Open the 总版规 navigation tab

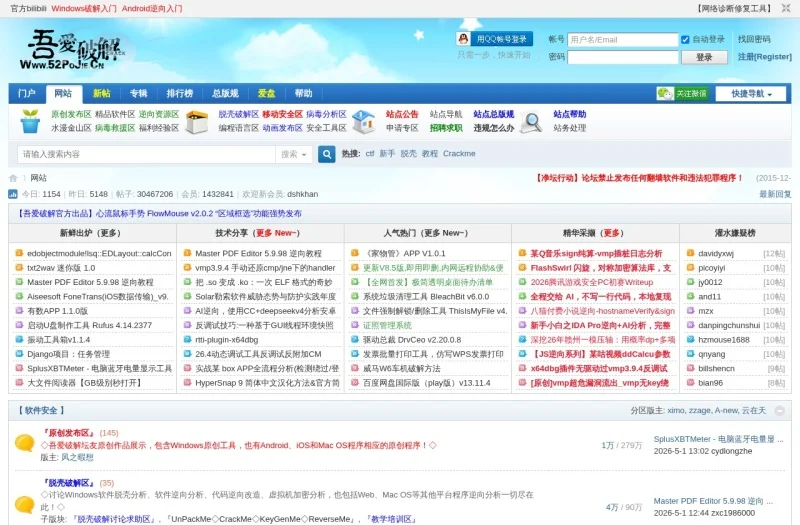(225, 93)
